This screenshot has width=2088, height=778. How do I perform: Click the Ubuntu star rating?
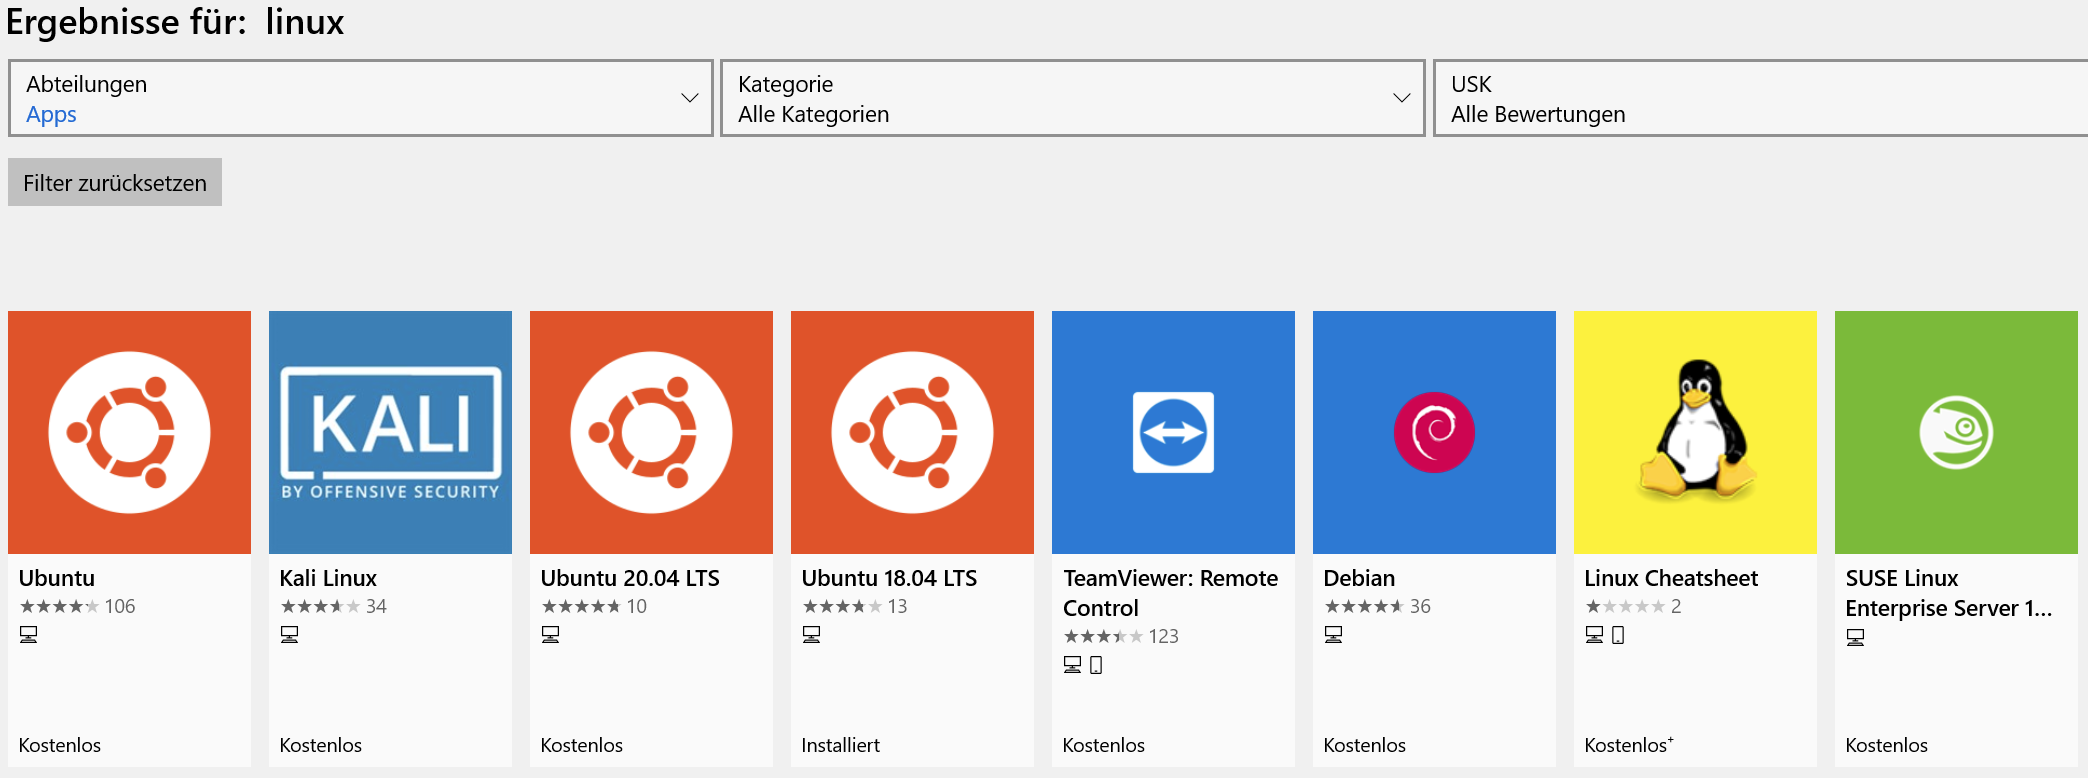click(59, 607)
